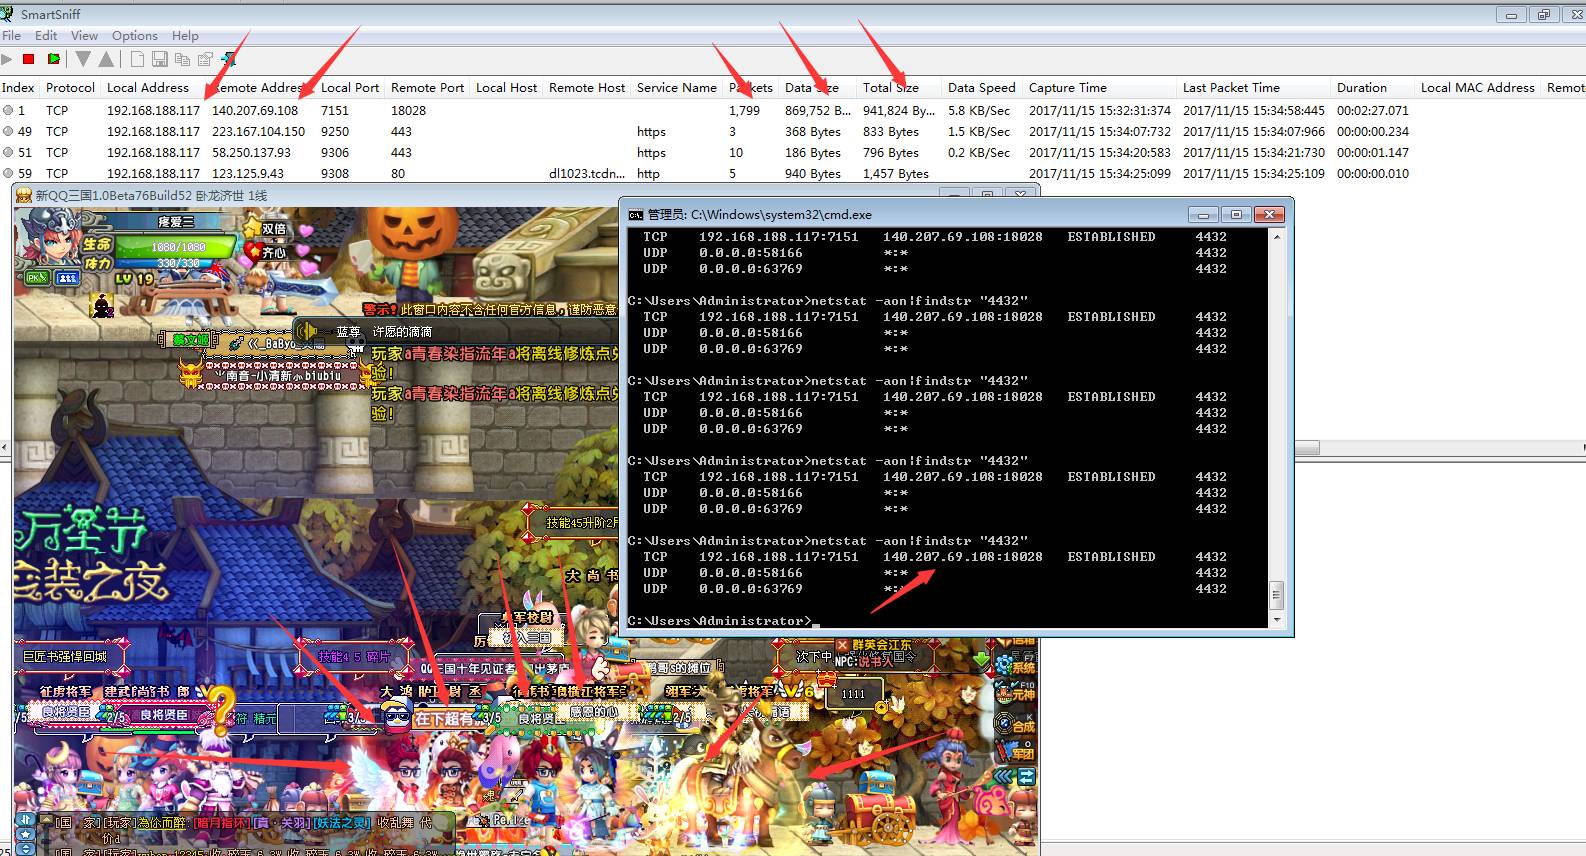Click the Copy documents toolbar icon

pyautogui.click(x=182, y=60)
